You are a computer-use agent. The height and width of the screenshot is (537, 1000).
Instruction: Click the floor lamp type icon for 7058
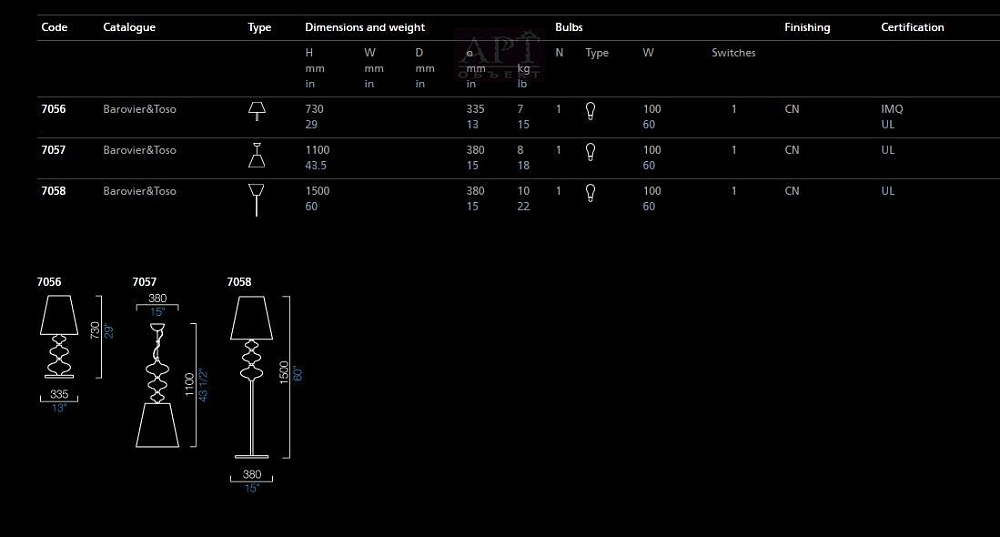257,197
